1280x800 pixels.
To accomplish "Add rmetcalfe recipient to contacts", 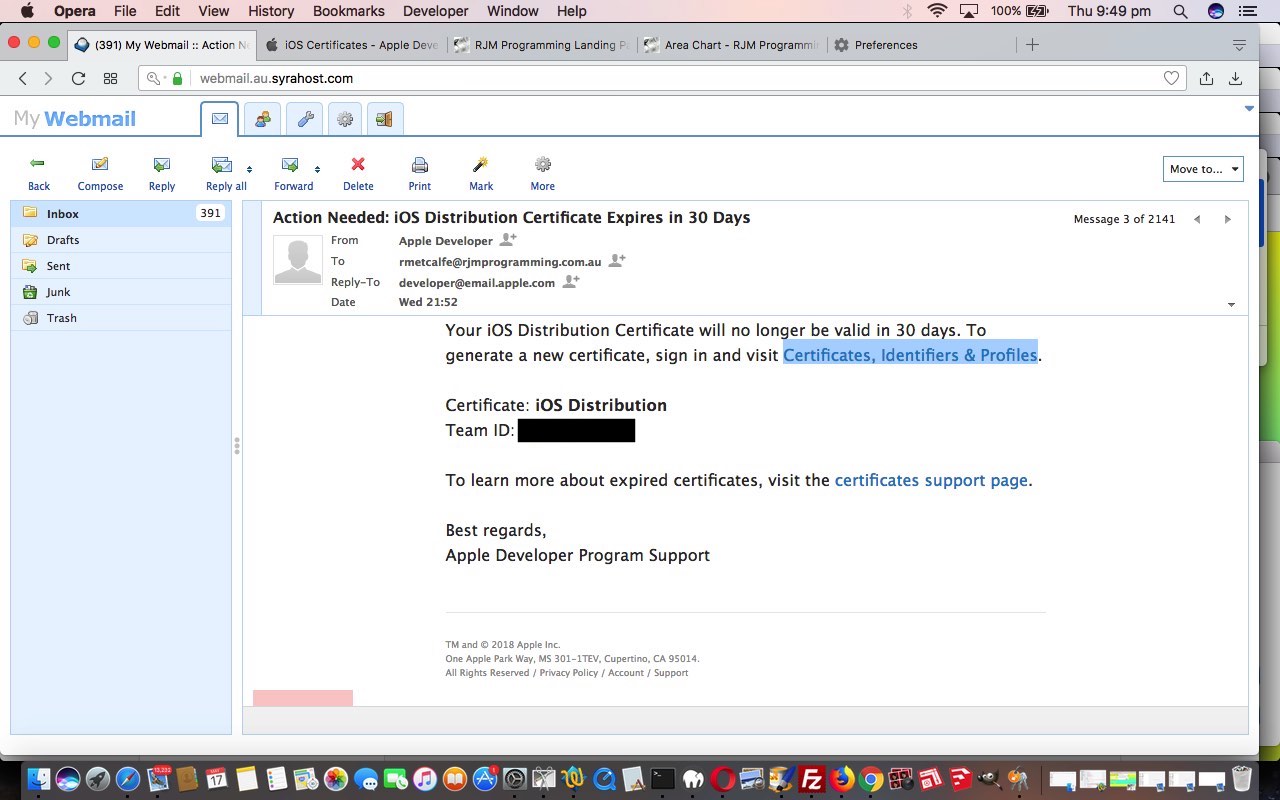I will click(617, 261).
